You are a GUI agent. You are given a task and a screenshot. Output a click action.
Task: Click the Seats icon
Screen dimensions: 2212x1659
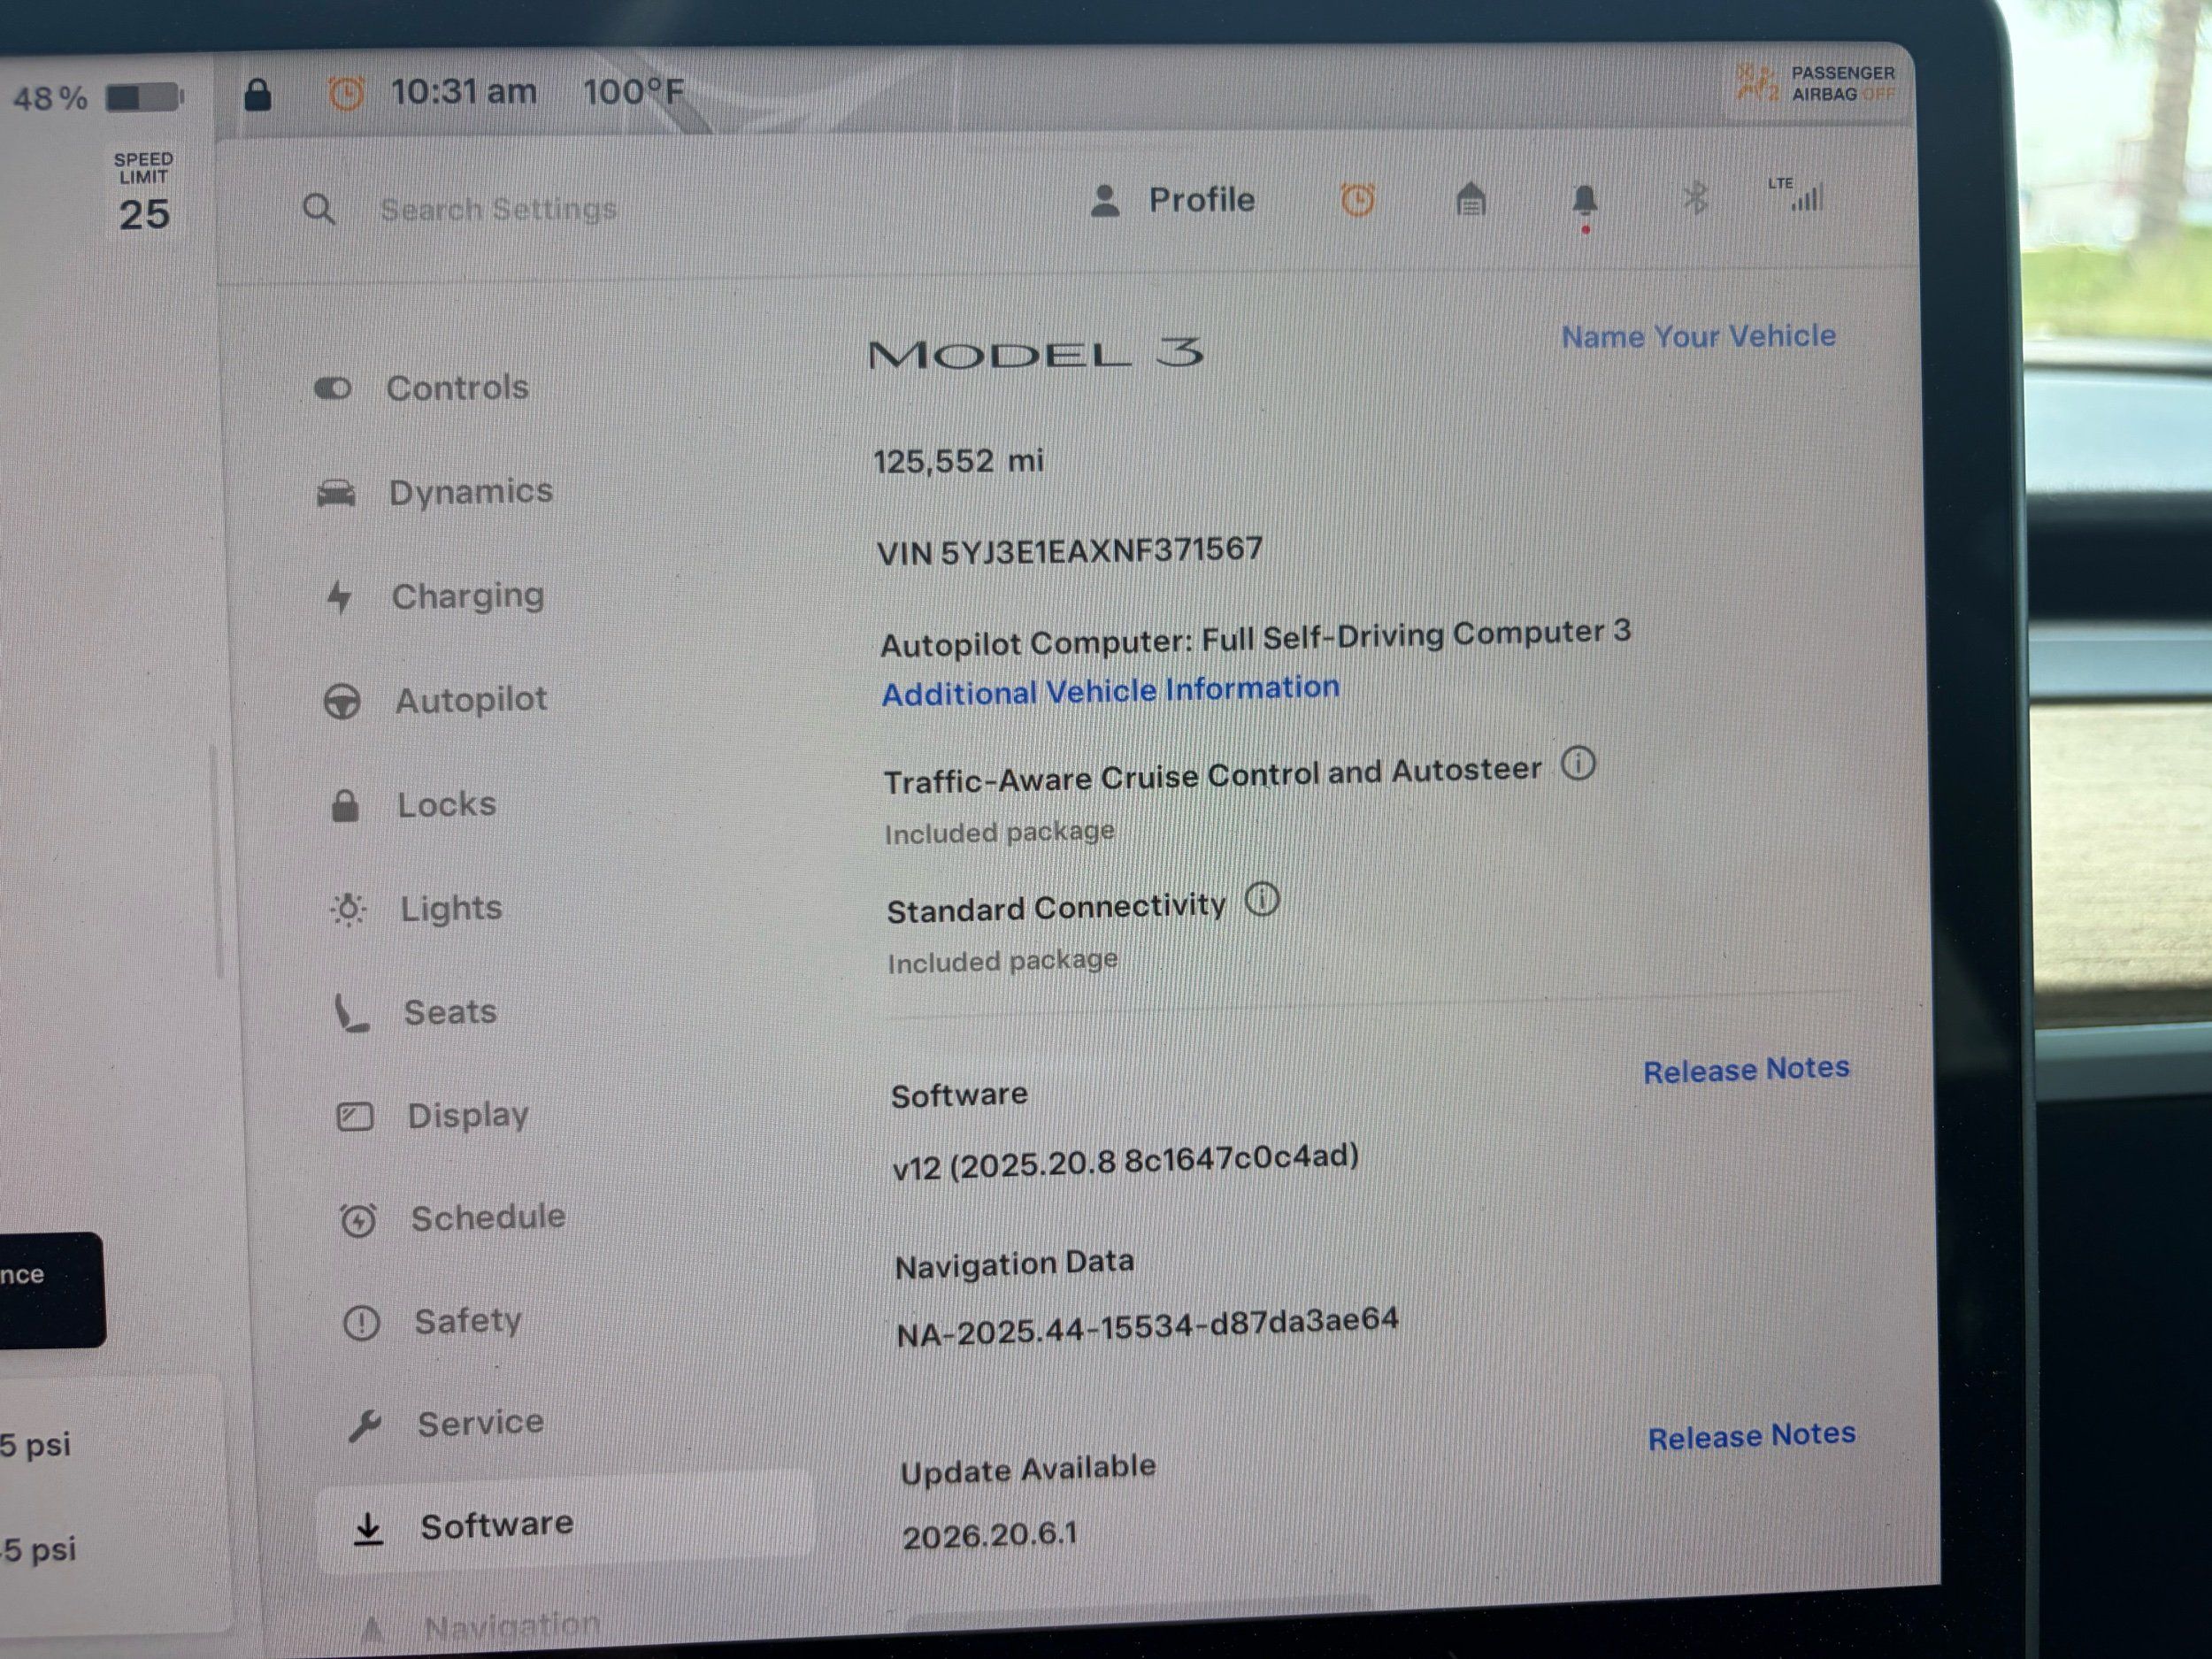click(x=351, y=1014)
